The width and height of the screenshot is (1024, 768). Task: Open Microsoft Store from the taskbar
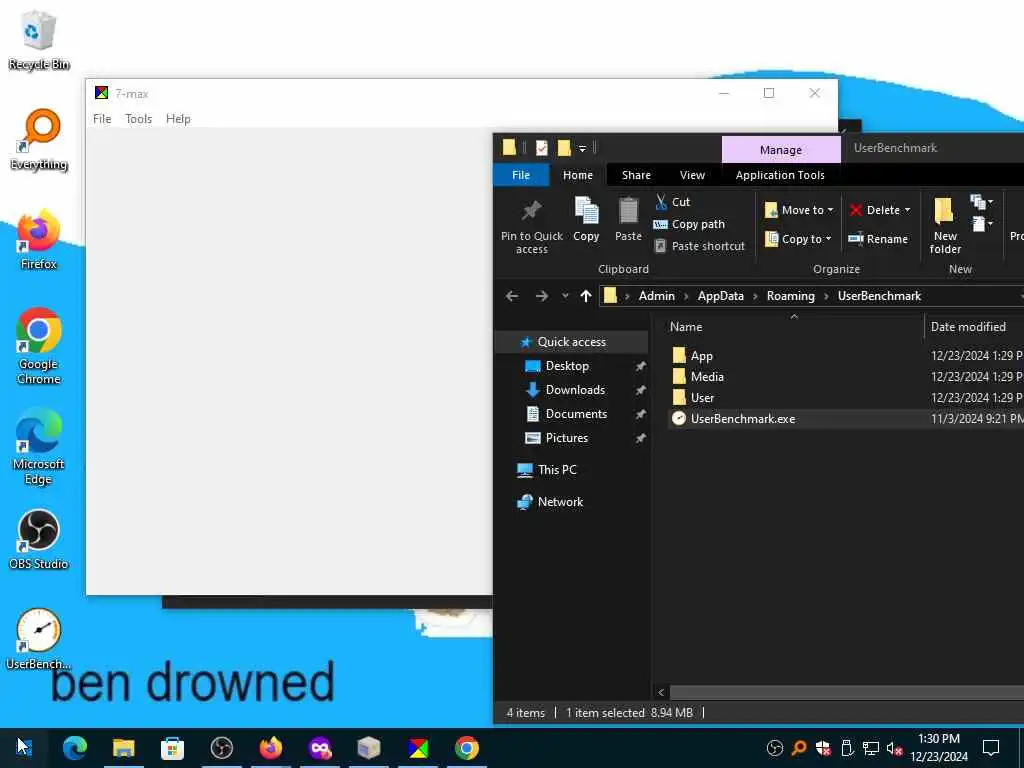click(172, 748)
